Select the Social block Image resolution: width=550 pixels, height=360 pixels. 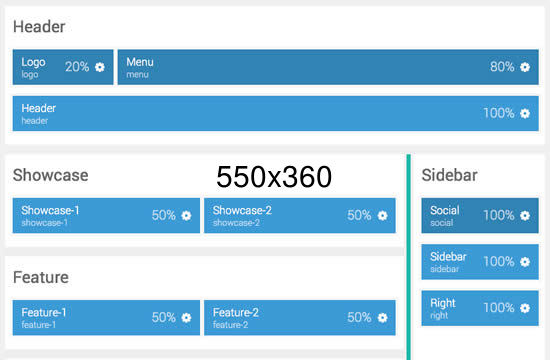click(480, 215)
